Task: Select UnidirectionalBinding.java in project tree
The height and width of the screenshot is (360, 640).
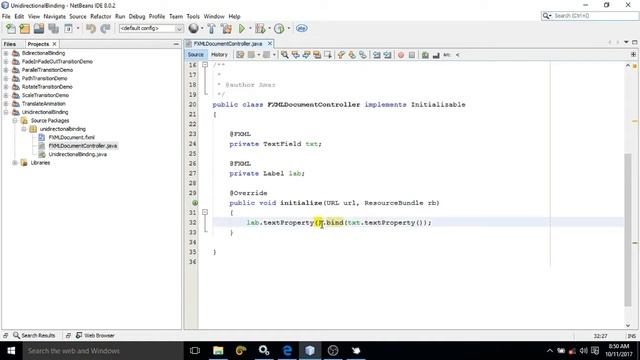Action: [x=78, y=154]
